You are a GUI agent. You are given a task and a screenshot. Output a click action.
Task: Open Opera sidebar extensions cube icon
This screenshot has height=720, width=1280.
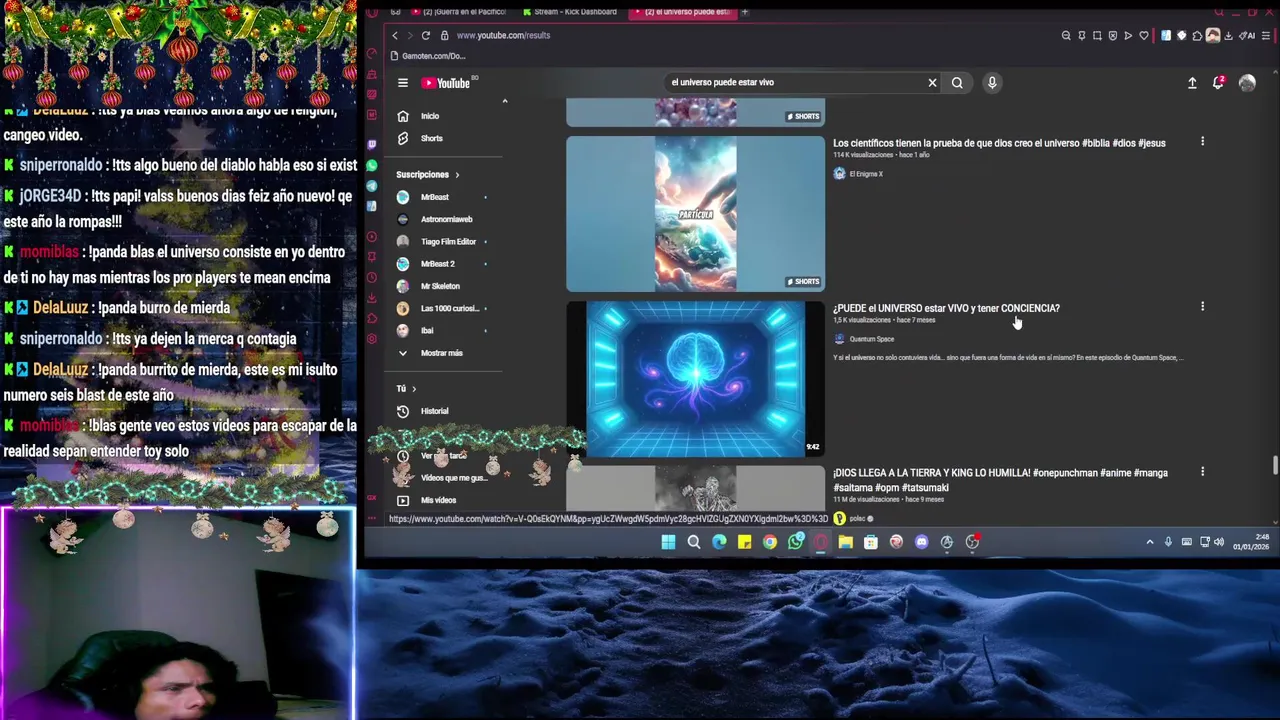372,318
